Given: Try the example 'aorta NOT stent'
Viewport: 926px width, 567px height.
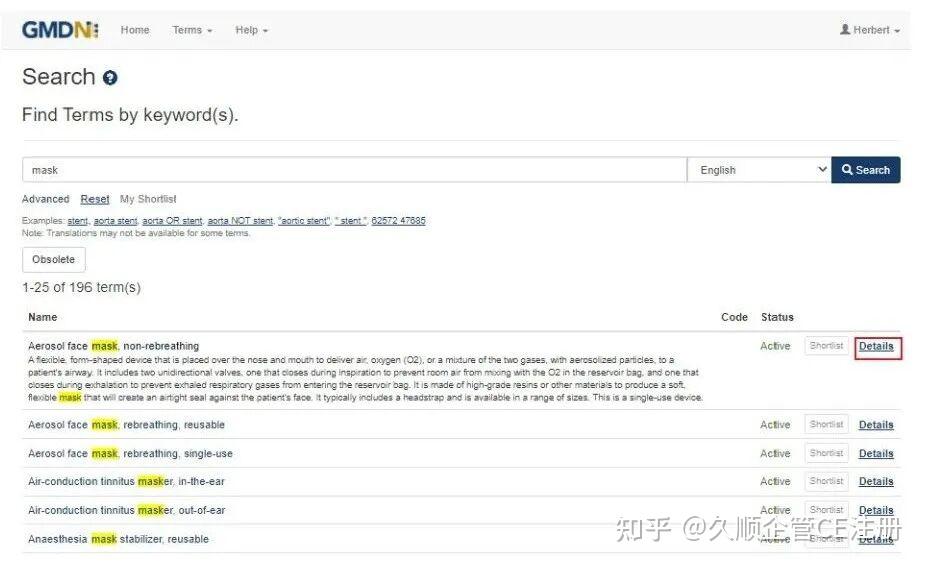Looking at the screenshot, I should pyautogui.click(x=240, y=221).
